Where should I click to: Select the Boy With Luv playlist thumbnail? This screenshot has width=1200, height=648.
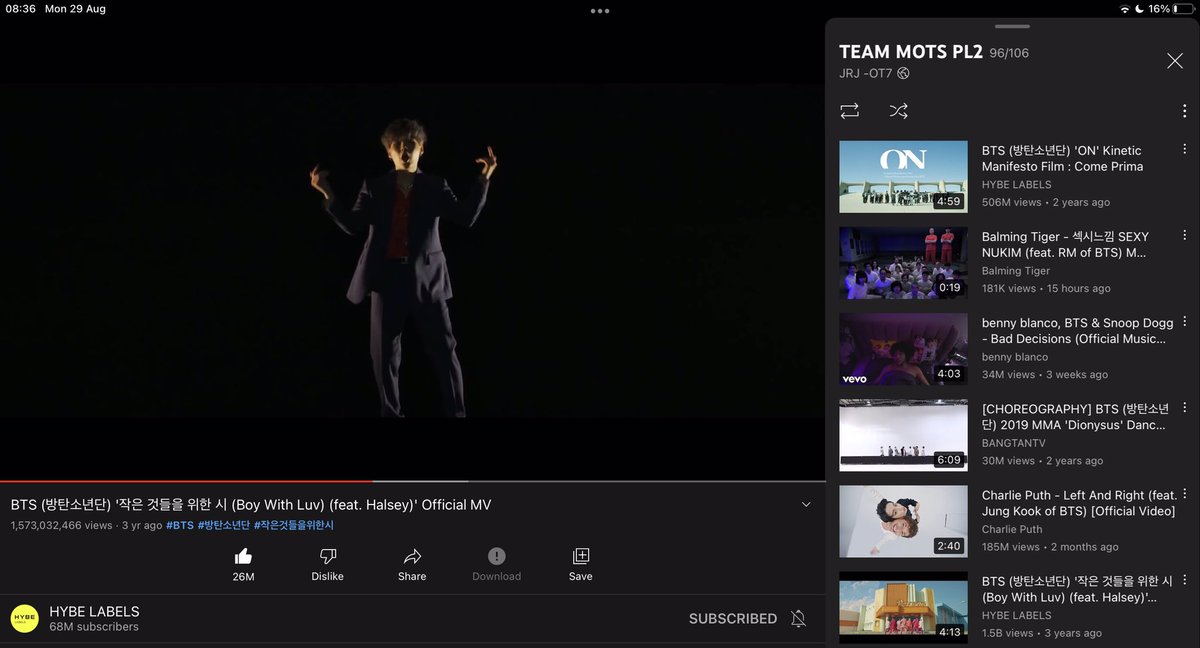[x=903, y=607]
